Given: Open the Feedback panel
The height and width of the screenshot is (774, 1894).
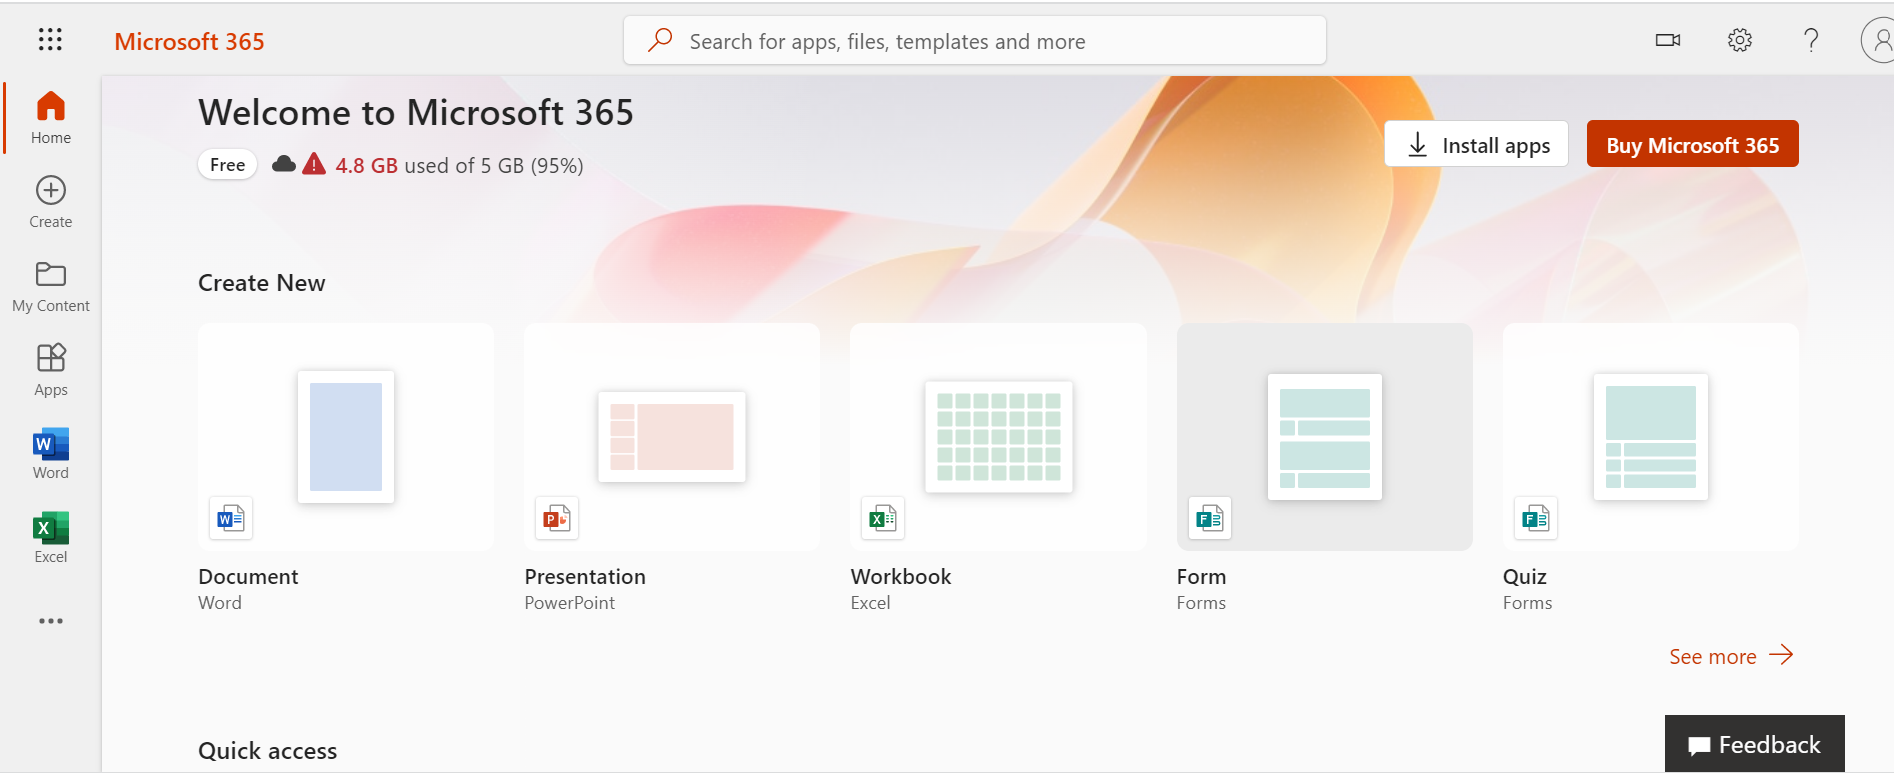Looking at the screenshot, I should tap(1754, 745).
